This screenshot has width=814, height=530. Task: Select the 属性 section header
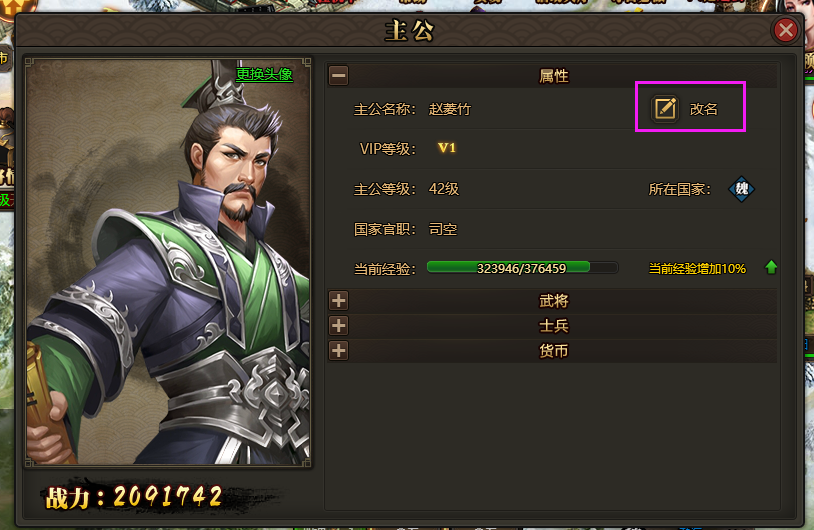coord(553,76)
